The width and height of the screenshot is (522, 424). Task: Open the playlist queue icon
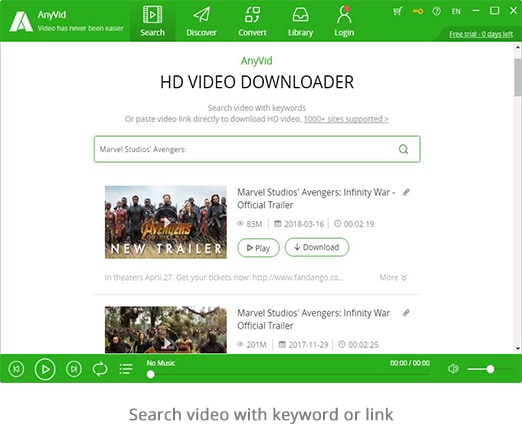tap(126, 369)
